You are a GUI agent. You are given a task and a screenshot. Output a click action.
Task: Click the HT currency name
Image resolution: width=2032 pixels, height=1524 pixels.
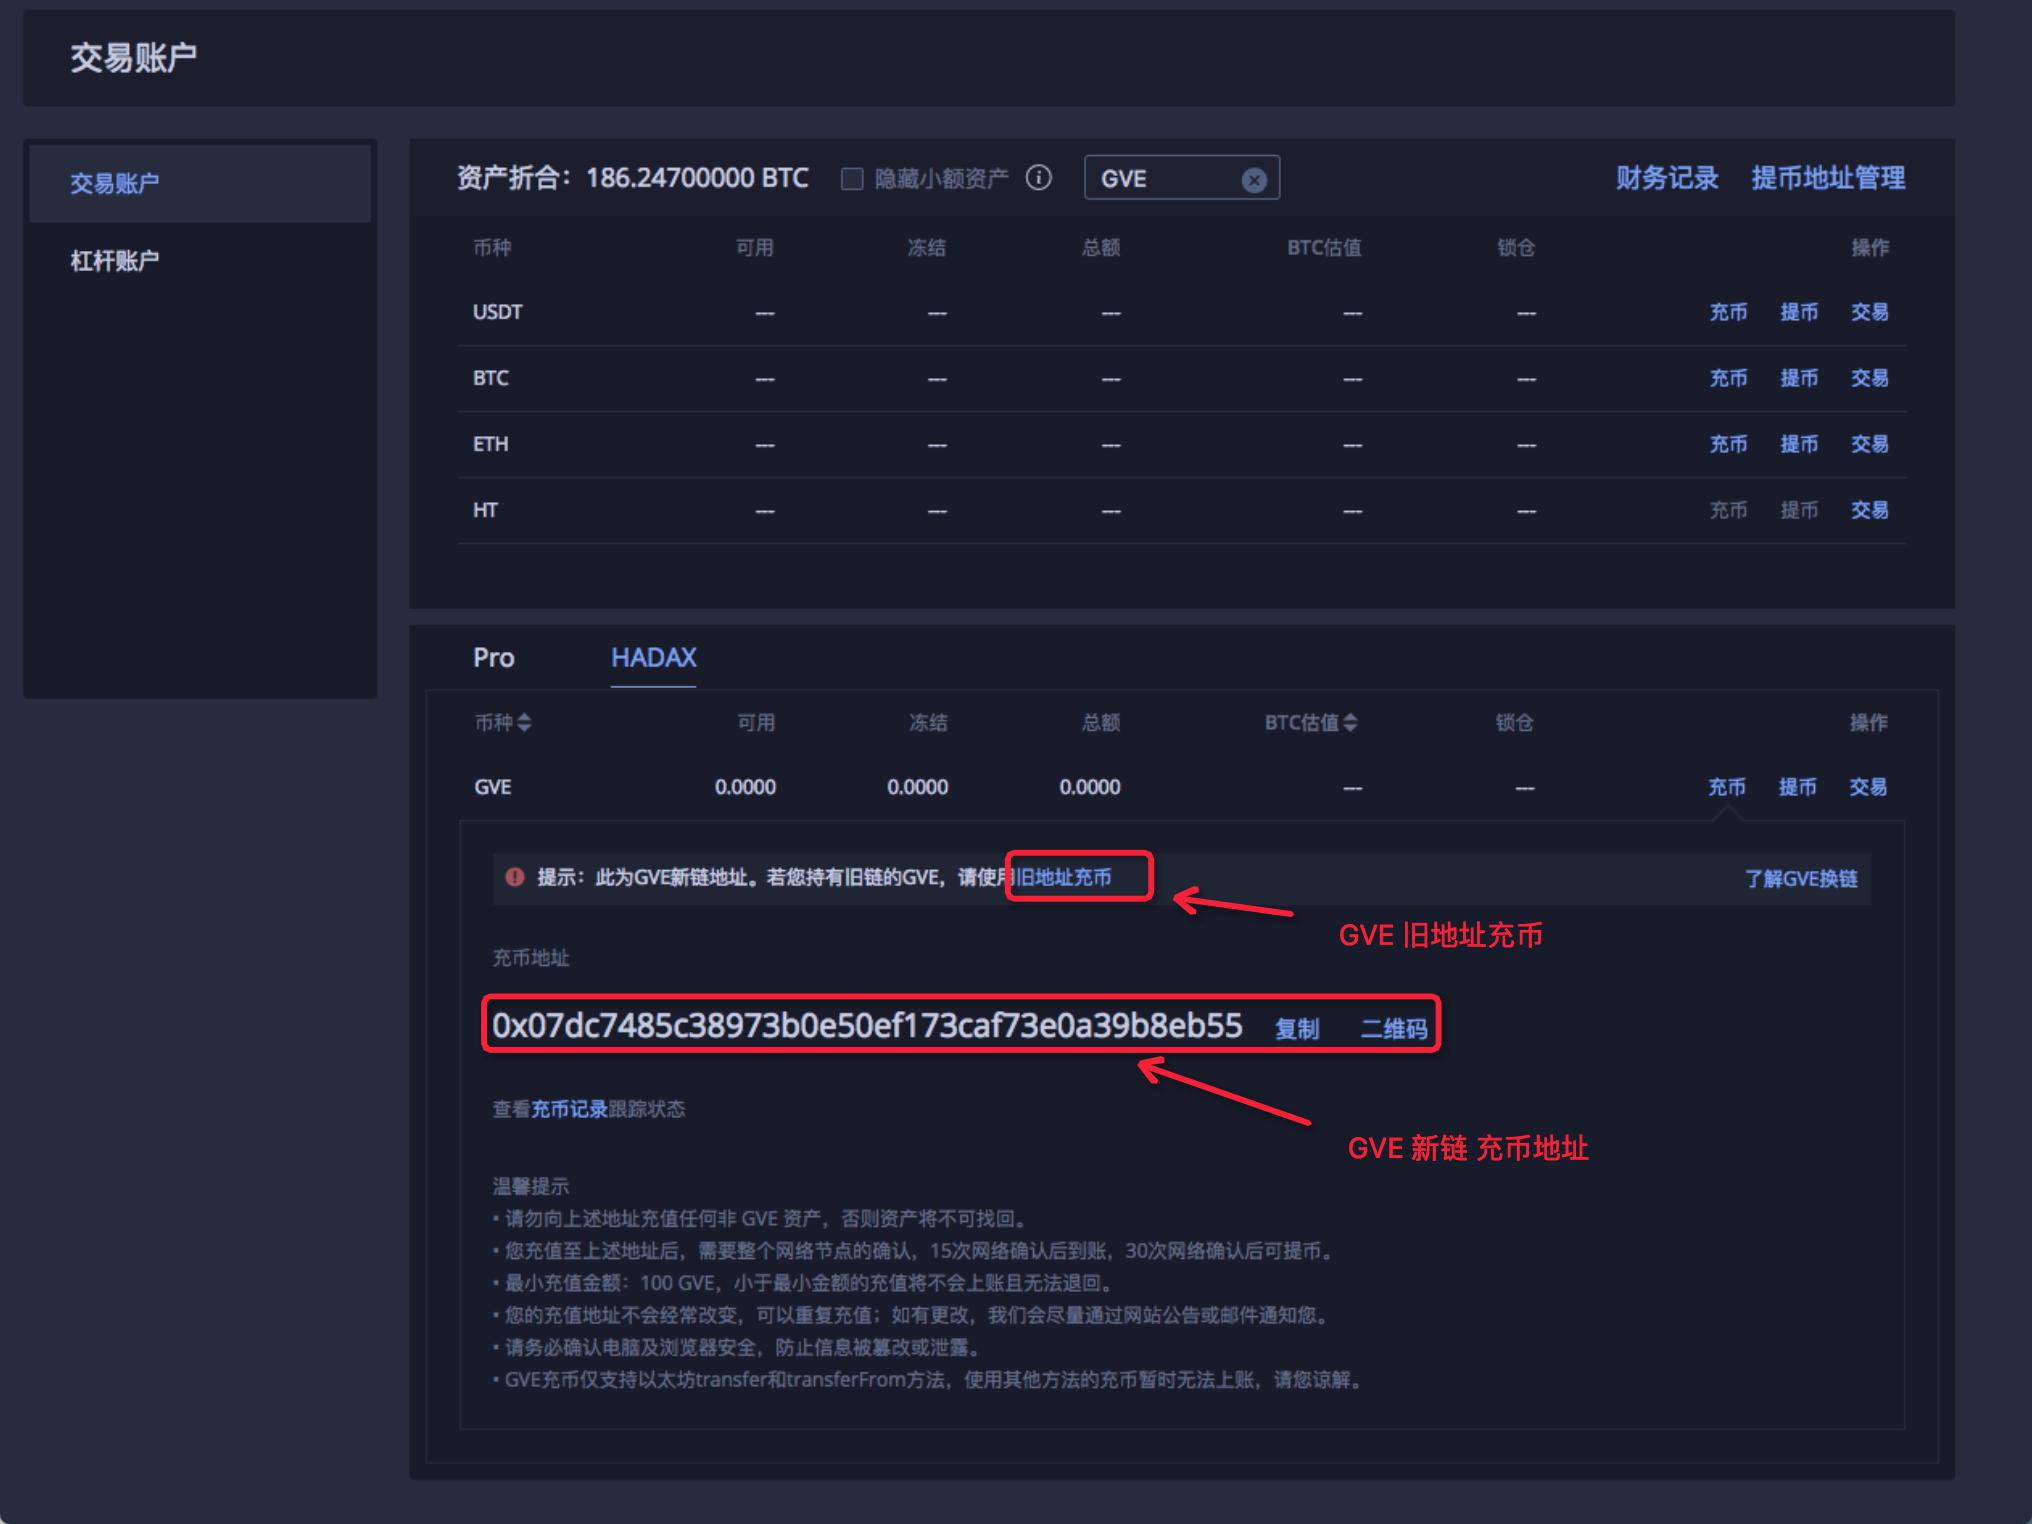pyautogui.click(x=485, y=510)
